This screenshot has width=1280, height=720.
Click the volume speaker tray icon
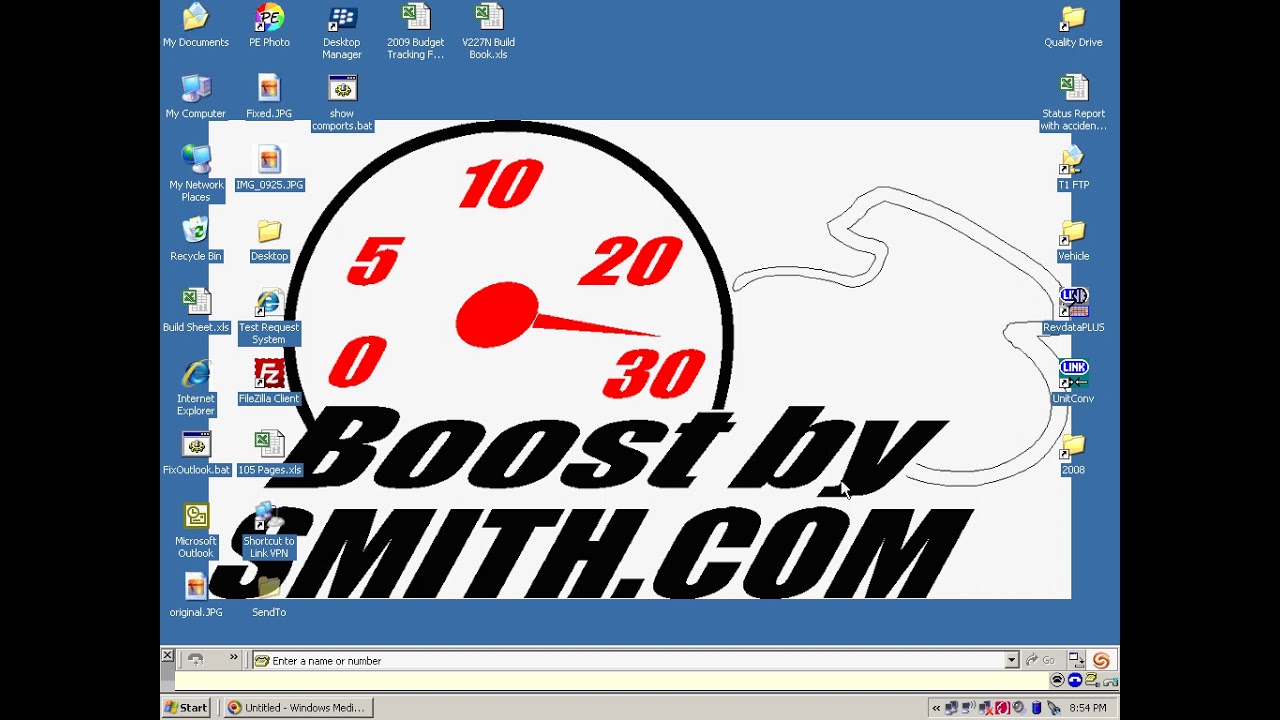tap(1019, 708)
